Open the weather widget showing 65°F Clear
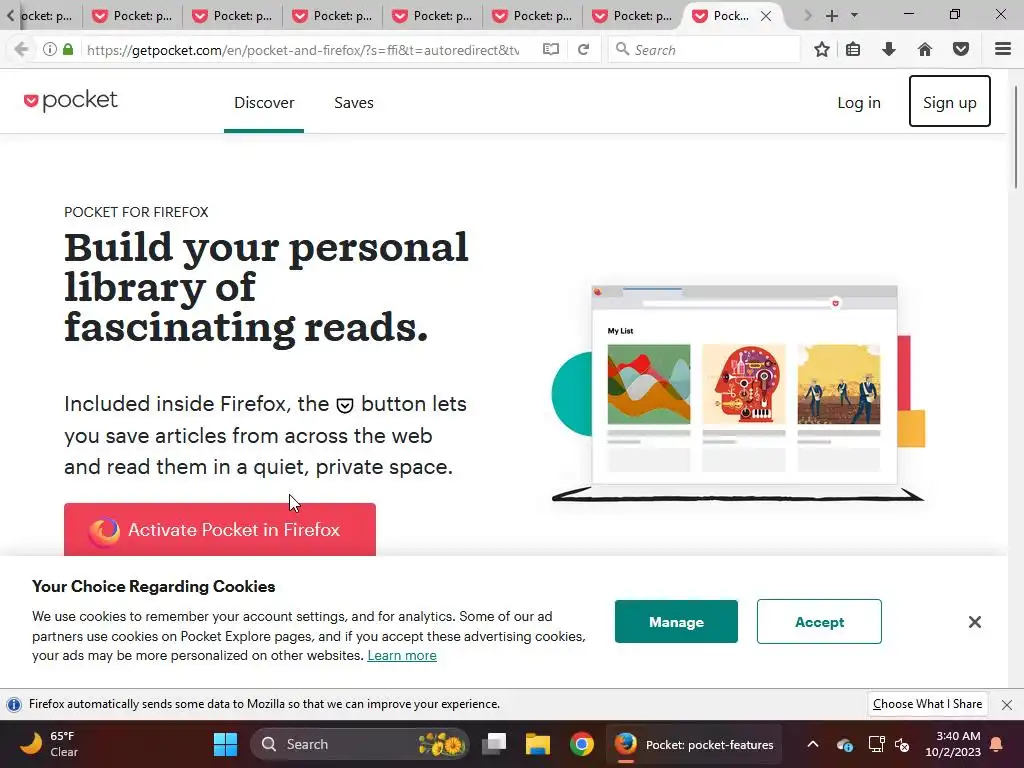The height and width of the screenshot is (768, 1024). (x=48, y=744)
